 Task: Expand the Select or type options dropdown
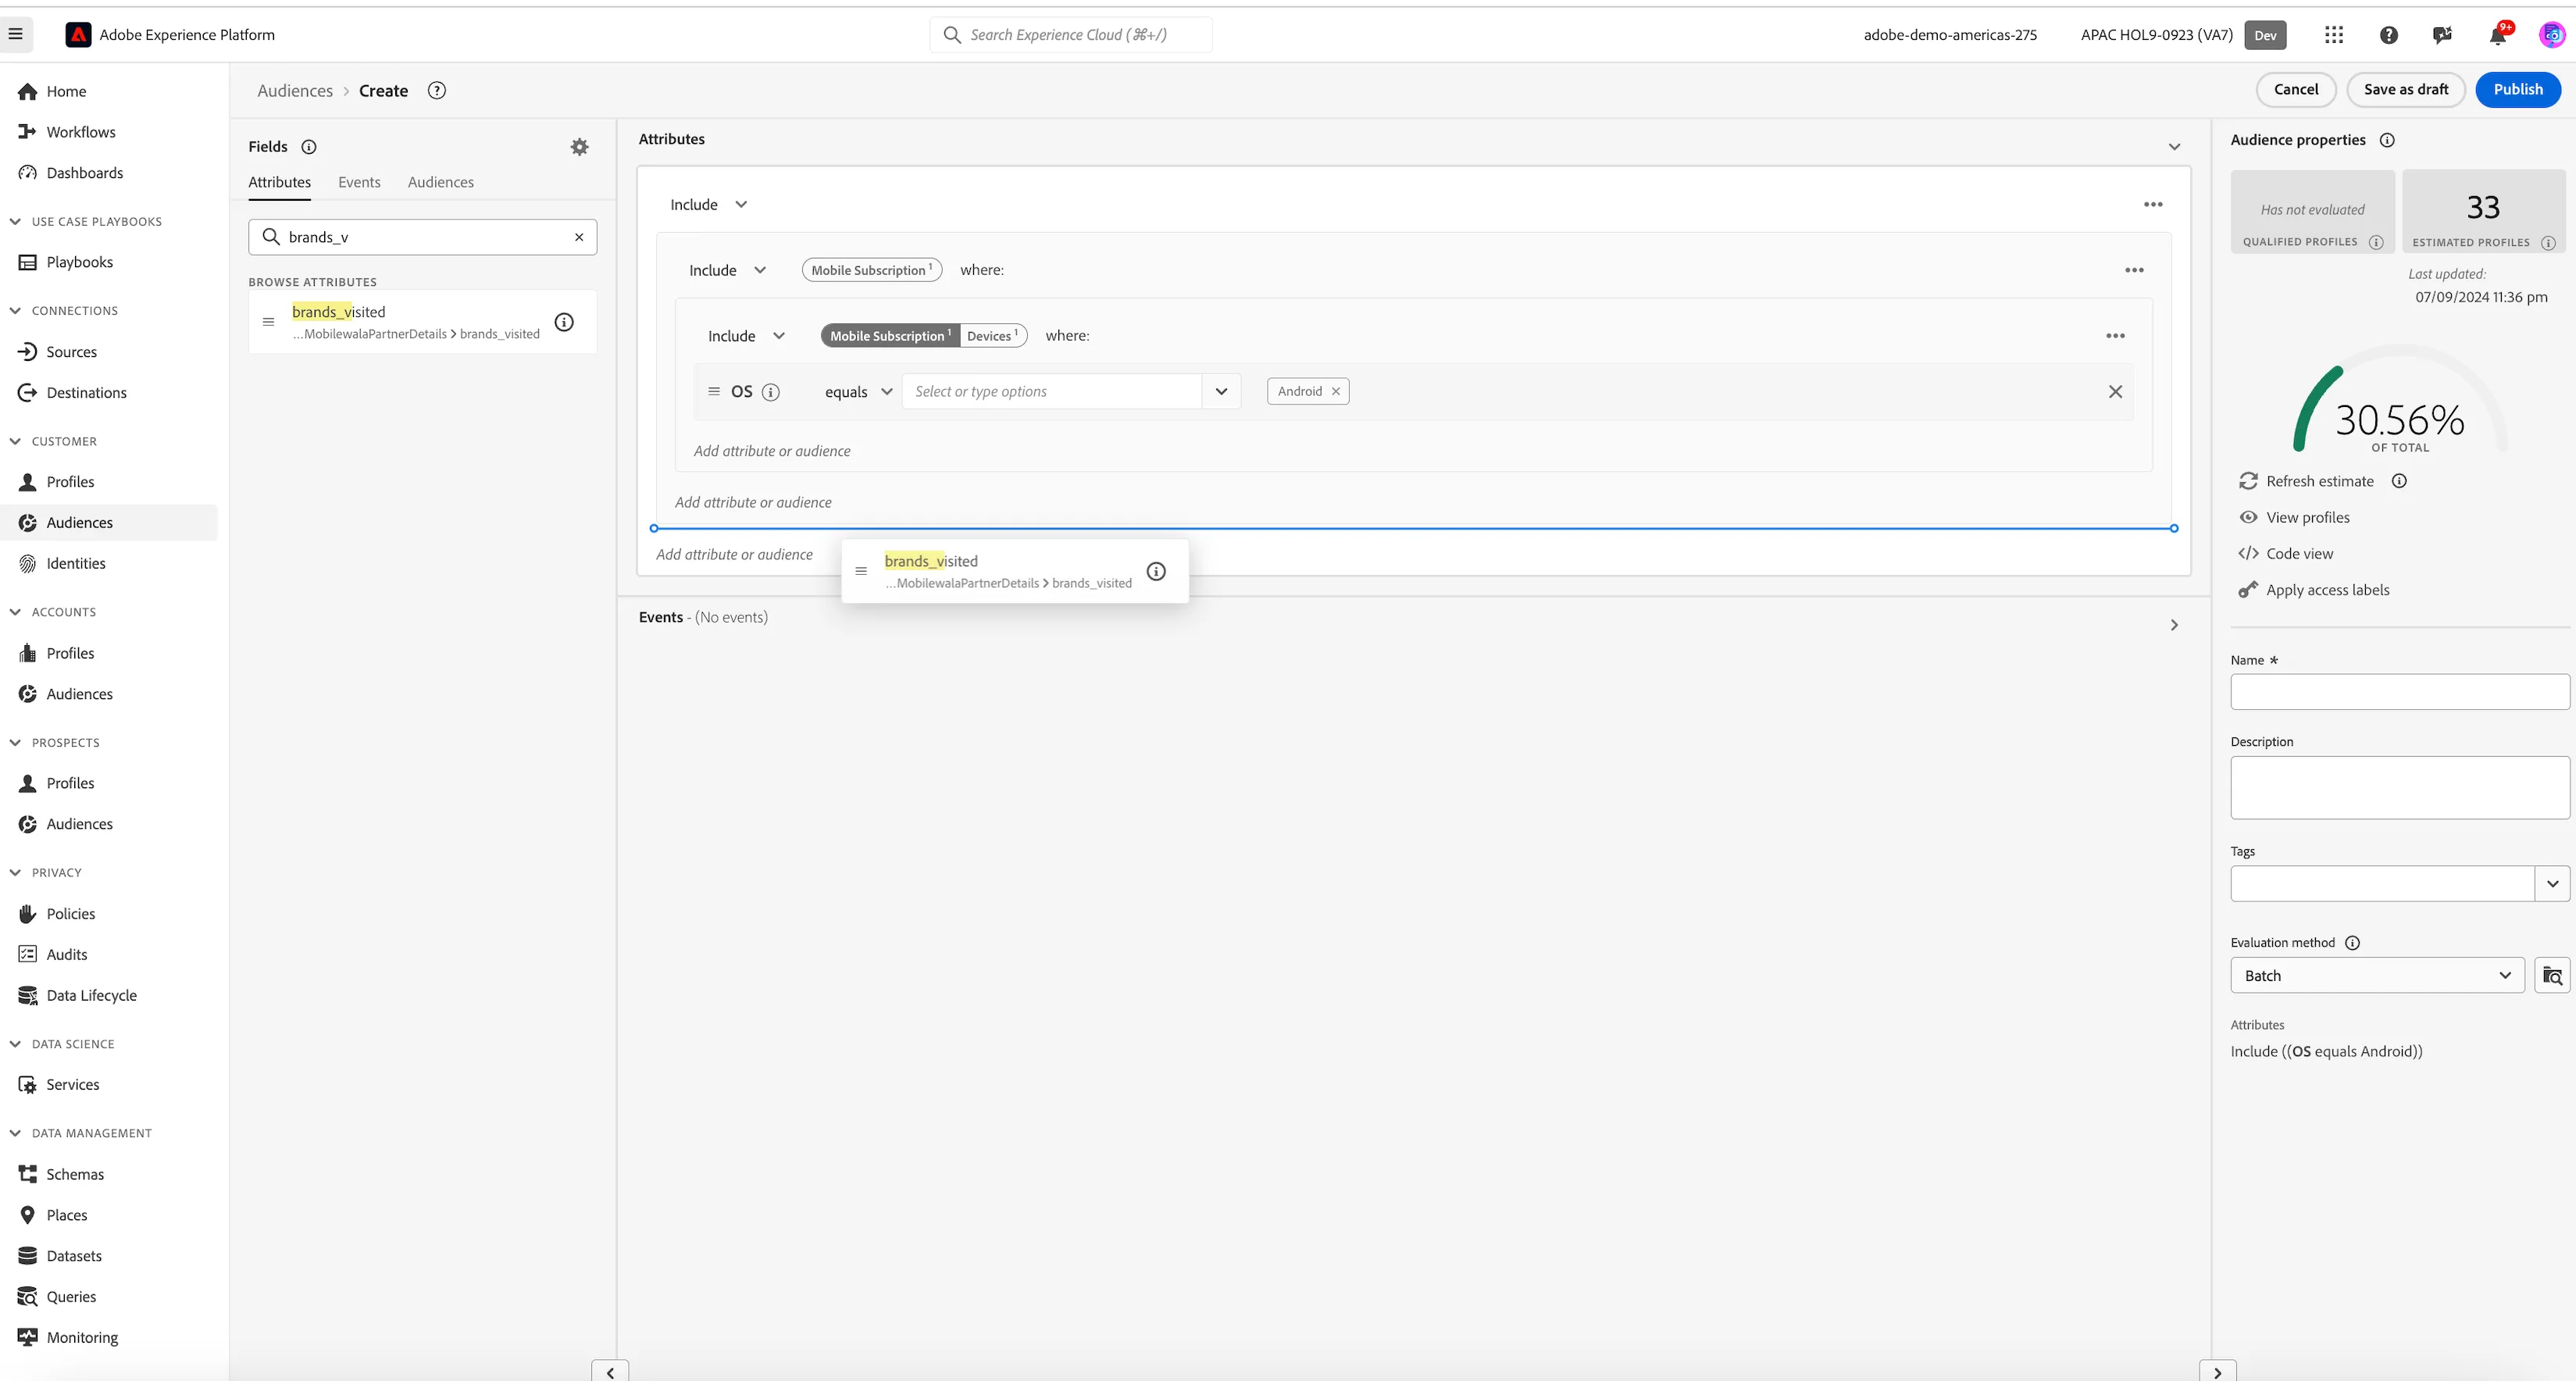point(1221,392)
